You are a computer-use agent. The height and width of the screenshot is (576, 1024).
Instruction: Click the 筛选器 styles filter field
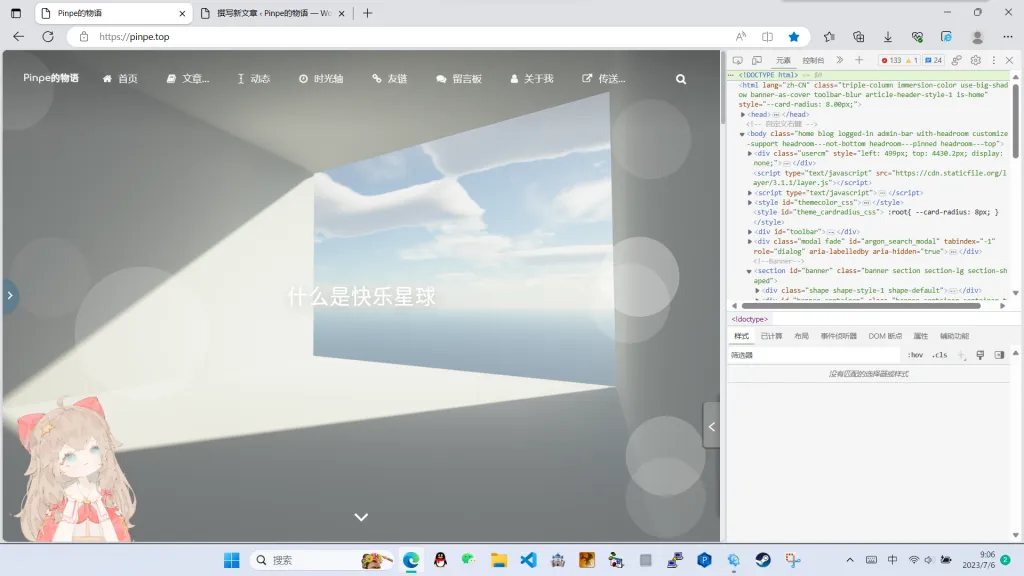(815, 355)
